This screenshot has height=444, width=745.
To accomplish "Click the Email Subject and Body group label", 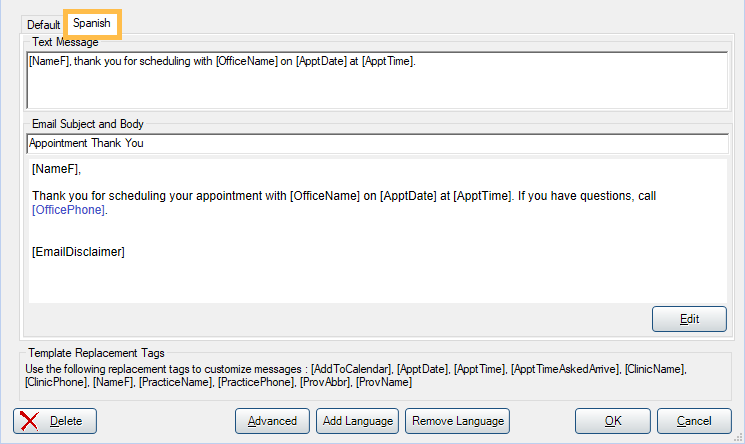I will (88, 124).
